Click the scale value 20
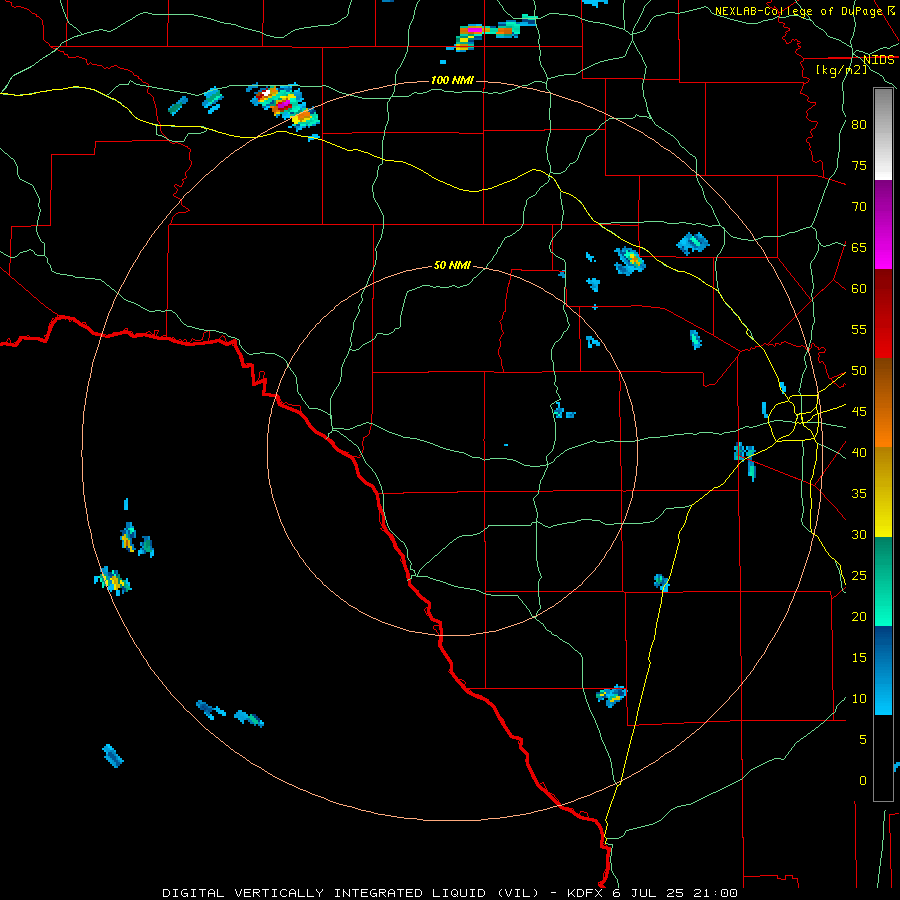The image size is (900, 900). (859, 616)
